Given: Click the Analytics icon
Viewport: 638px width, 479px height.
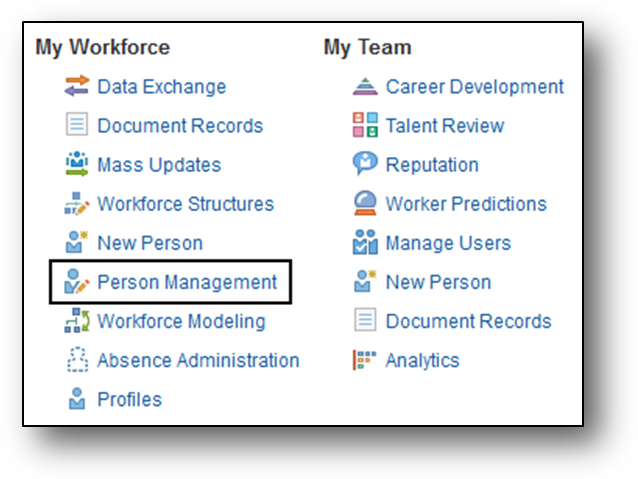Looking at the screenshot, I should tap(365, 361).
